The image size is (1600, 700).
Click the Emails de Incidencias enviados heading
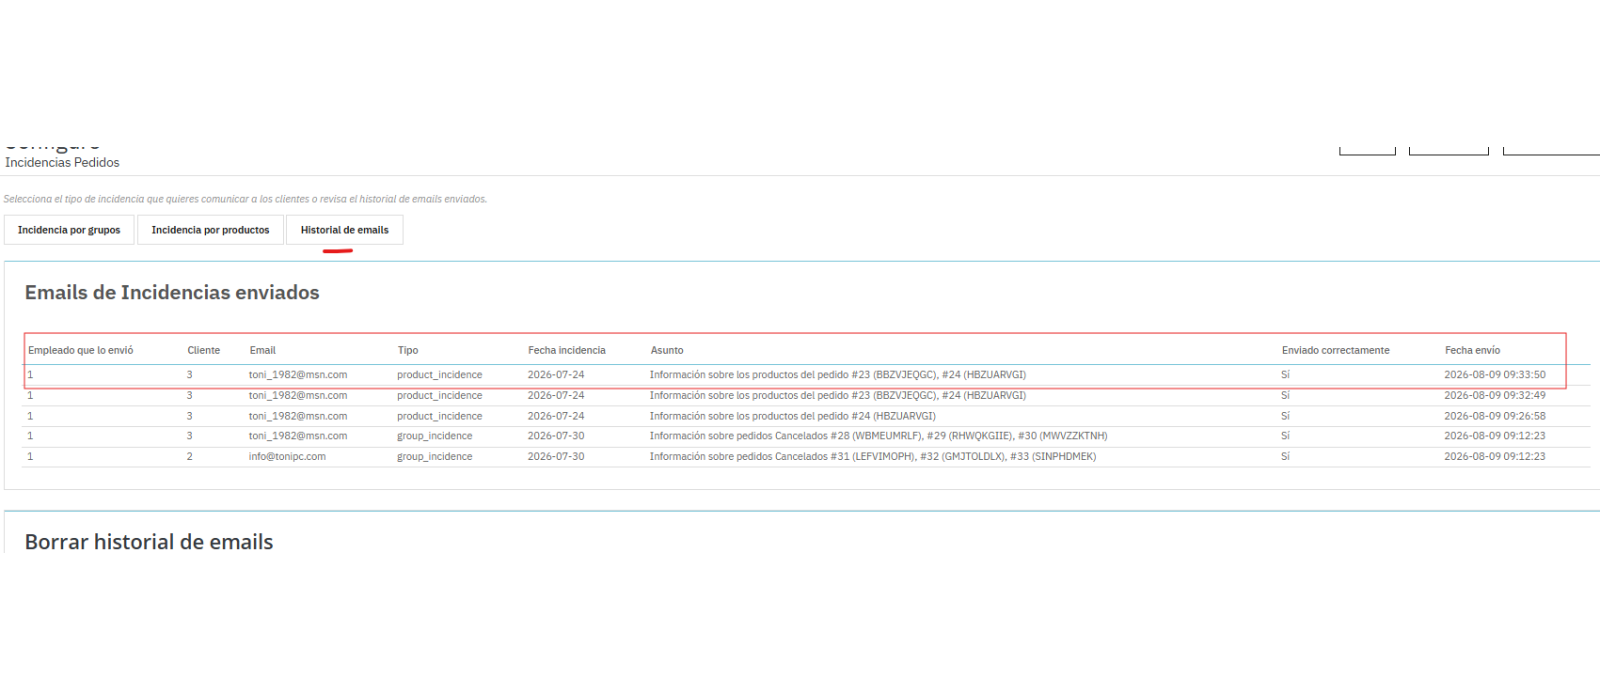(172, 293)
